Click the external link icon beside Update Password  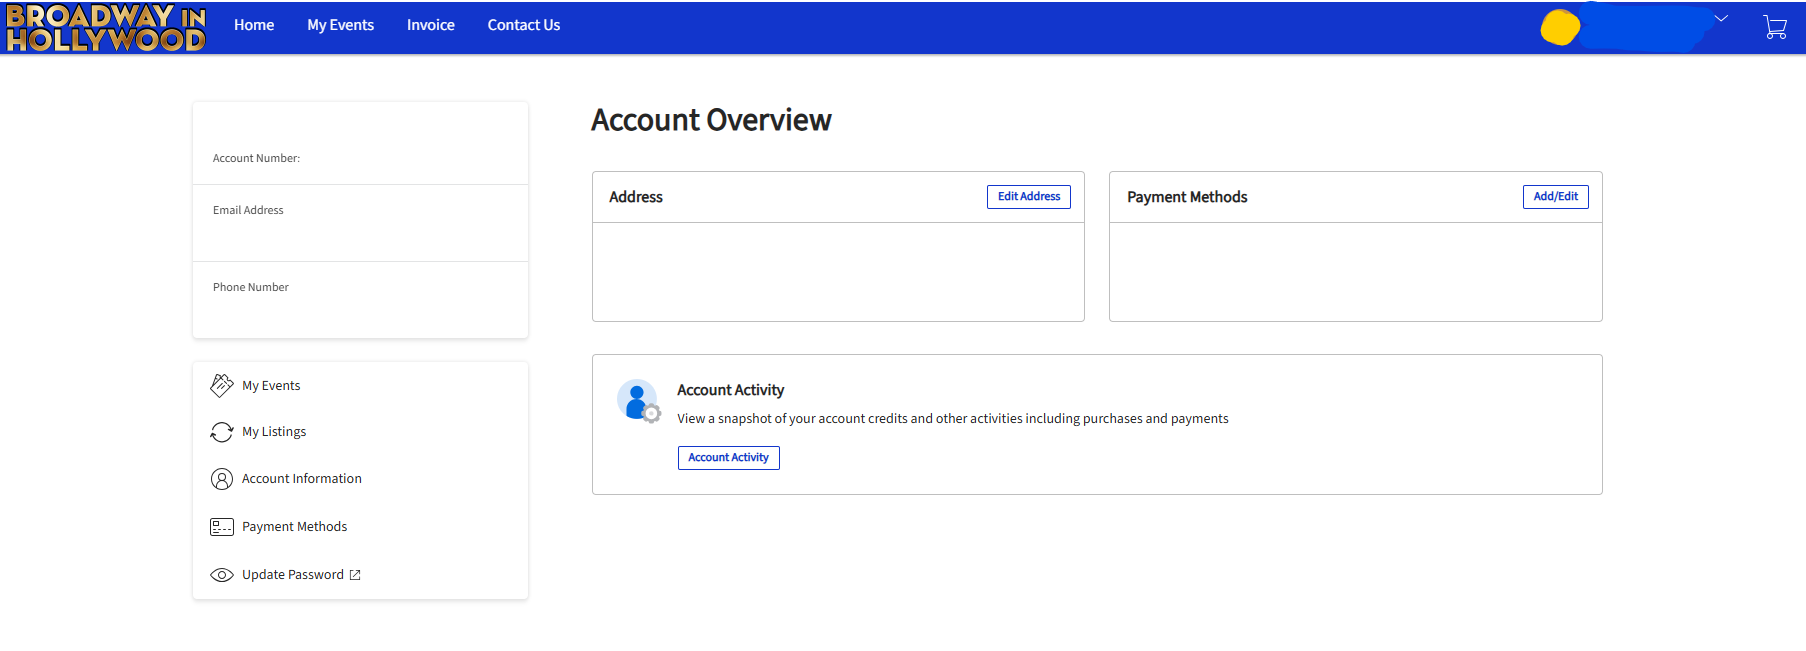[x=355, y=575]
